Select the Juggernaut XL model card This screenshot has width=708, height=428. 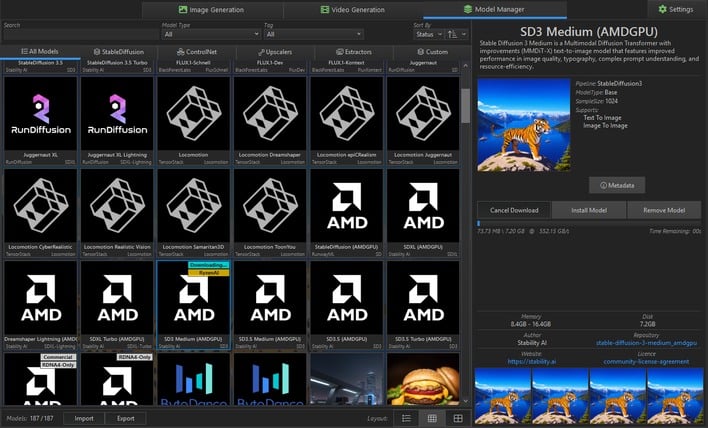click(41, 121)
